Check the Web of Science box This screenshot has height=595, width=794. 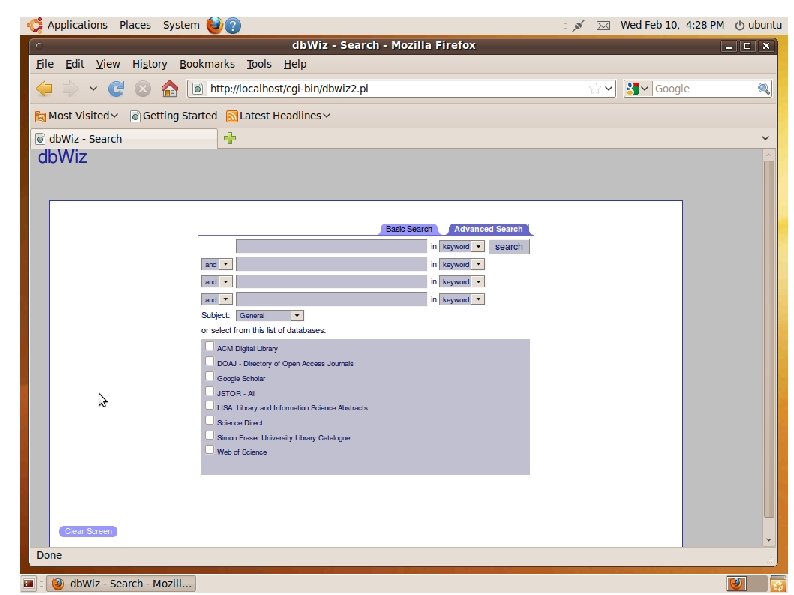click(x=209, y=450)
